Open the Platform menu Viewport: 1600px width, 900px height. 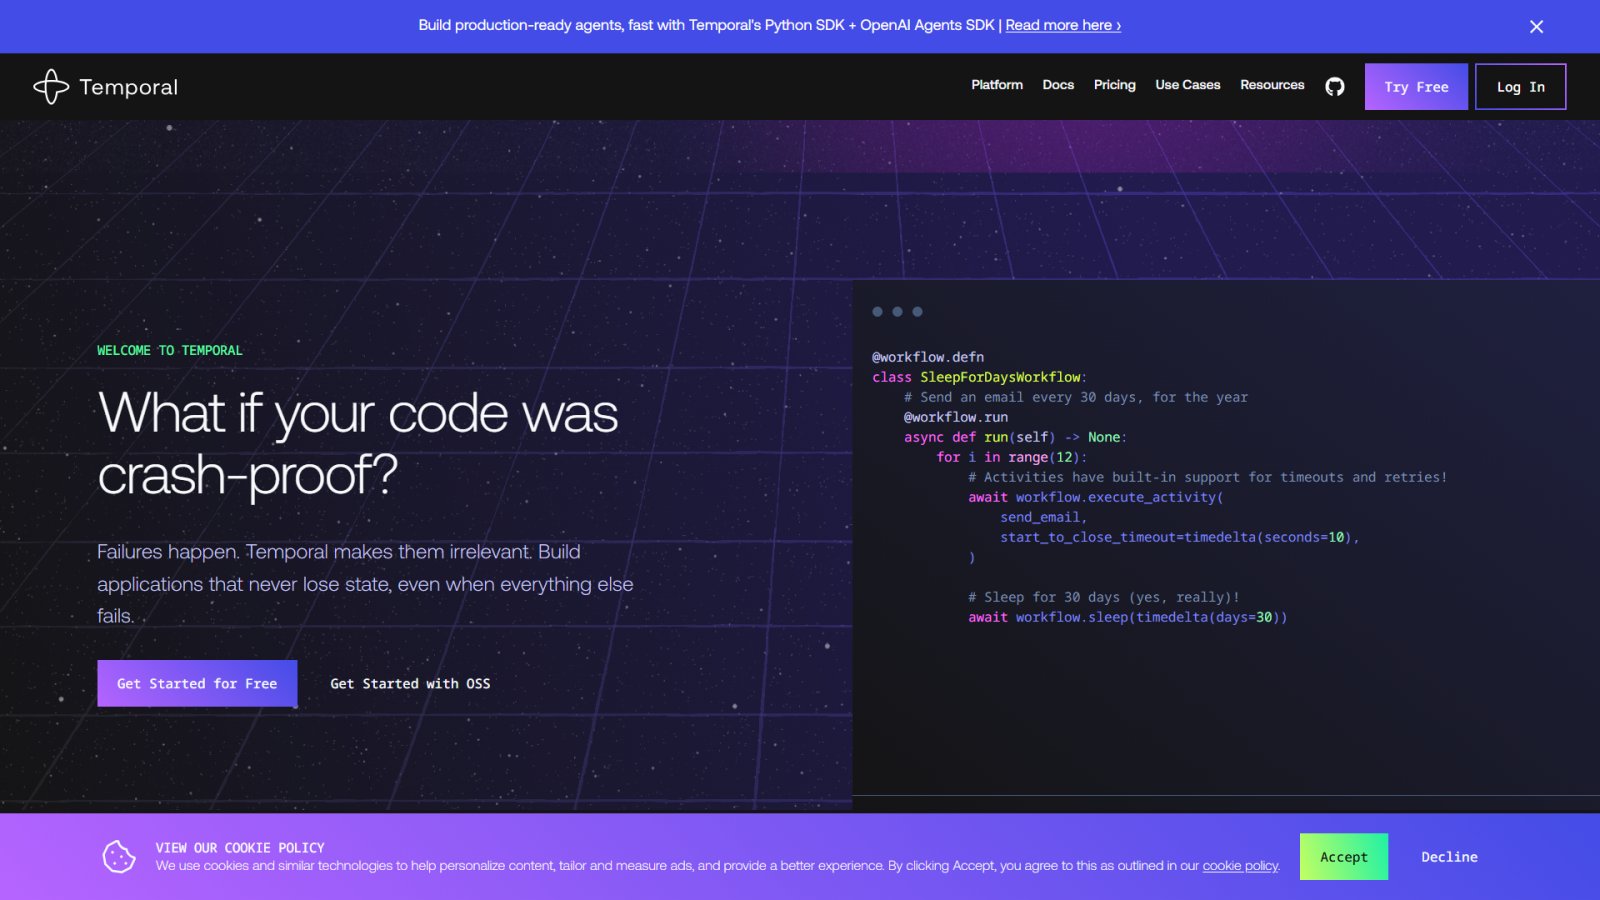[997, 85]
